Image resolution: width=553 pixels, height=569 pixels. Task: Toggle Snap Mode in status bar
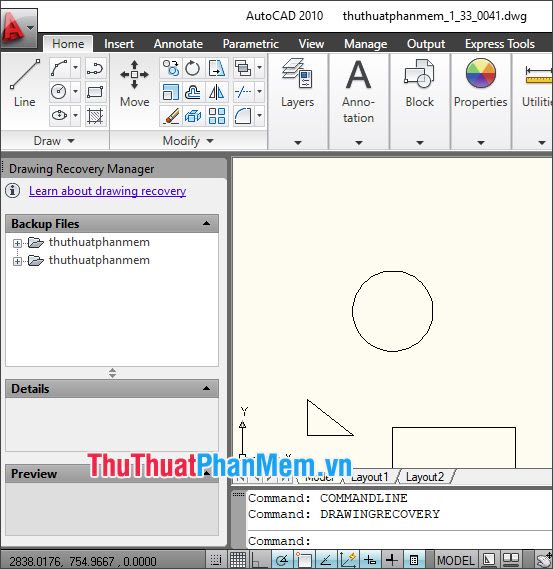pos(216,560)
